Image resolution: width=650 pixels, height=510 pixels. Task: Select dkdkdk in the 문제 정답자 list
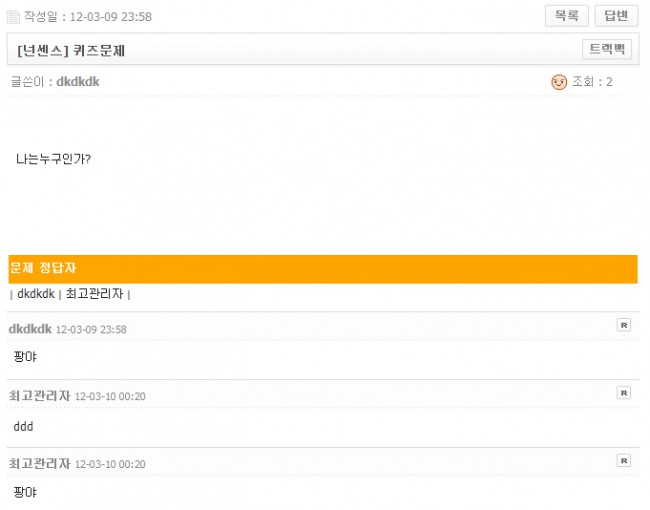pyautogui.click(x=35, y=294)
